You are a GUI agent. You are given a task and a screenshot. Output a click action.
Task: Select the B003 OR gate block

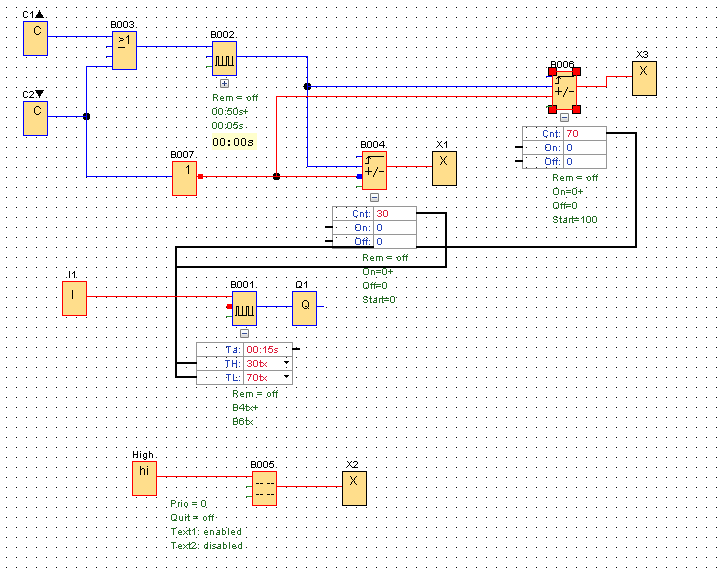pos(124,52)
